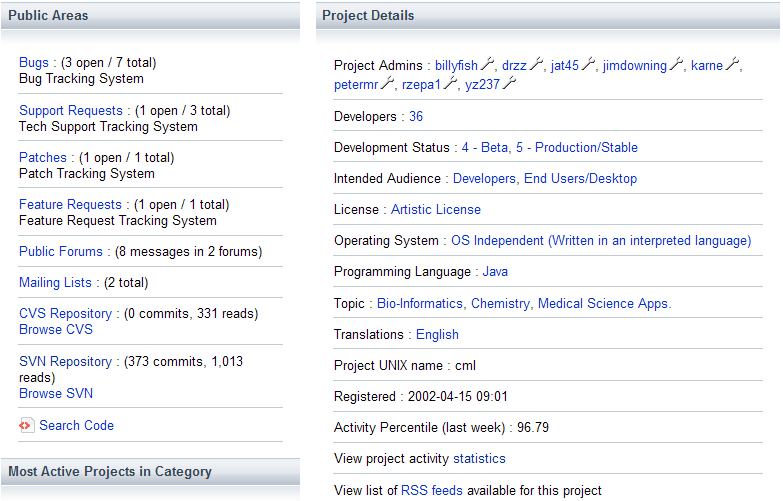Click wrench icon beside drzz
The width and height of the screenshot is (783, 501).
pos(537,65)
